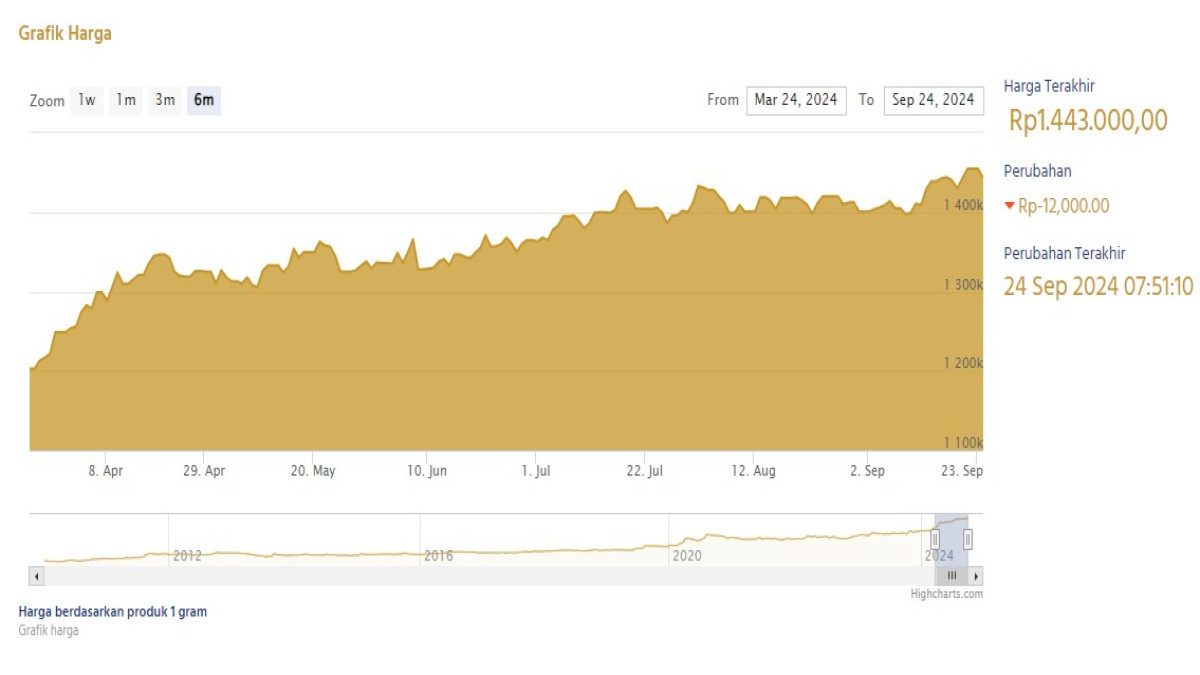This screenshot has width=1200, height=675.
Task: Click the '22. Jul' axis label
Action: [645, 471]
